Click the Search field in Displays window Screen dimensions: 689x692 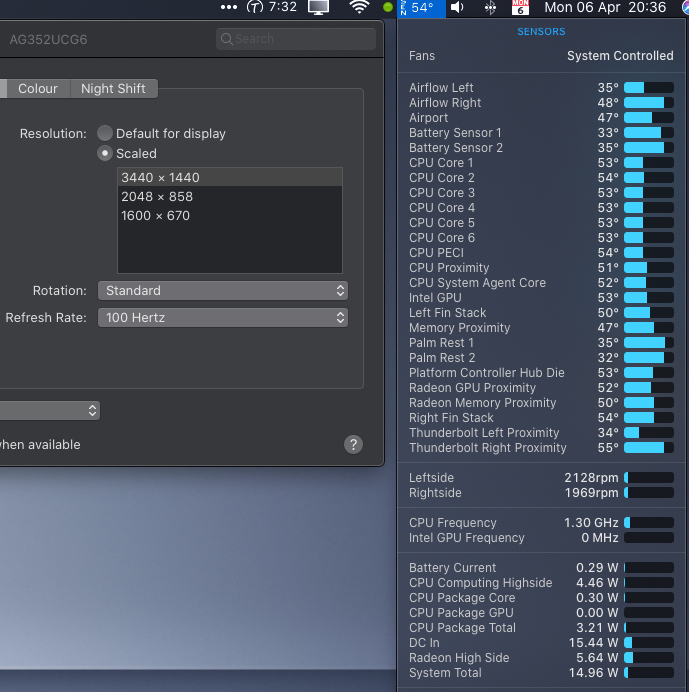[x=296, y=39]
